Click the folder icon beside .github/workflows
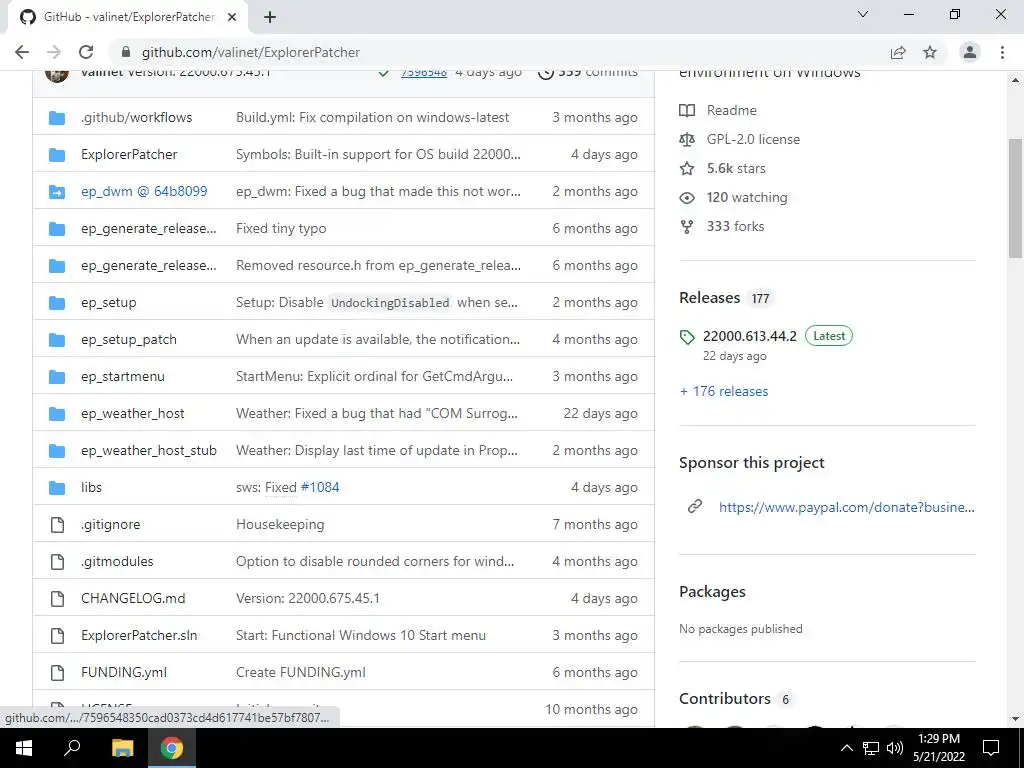This screenshot has width=1024, height=768. coord(57,118)
